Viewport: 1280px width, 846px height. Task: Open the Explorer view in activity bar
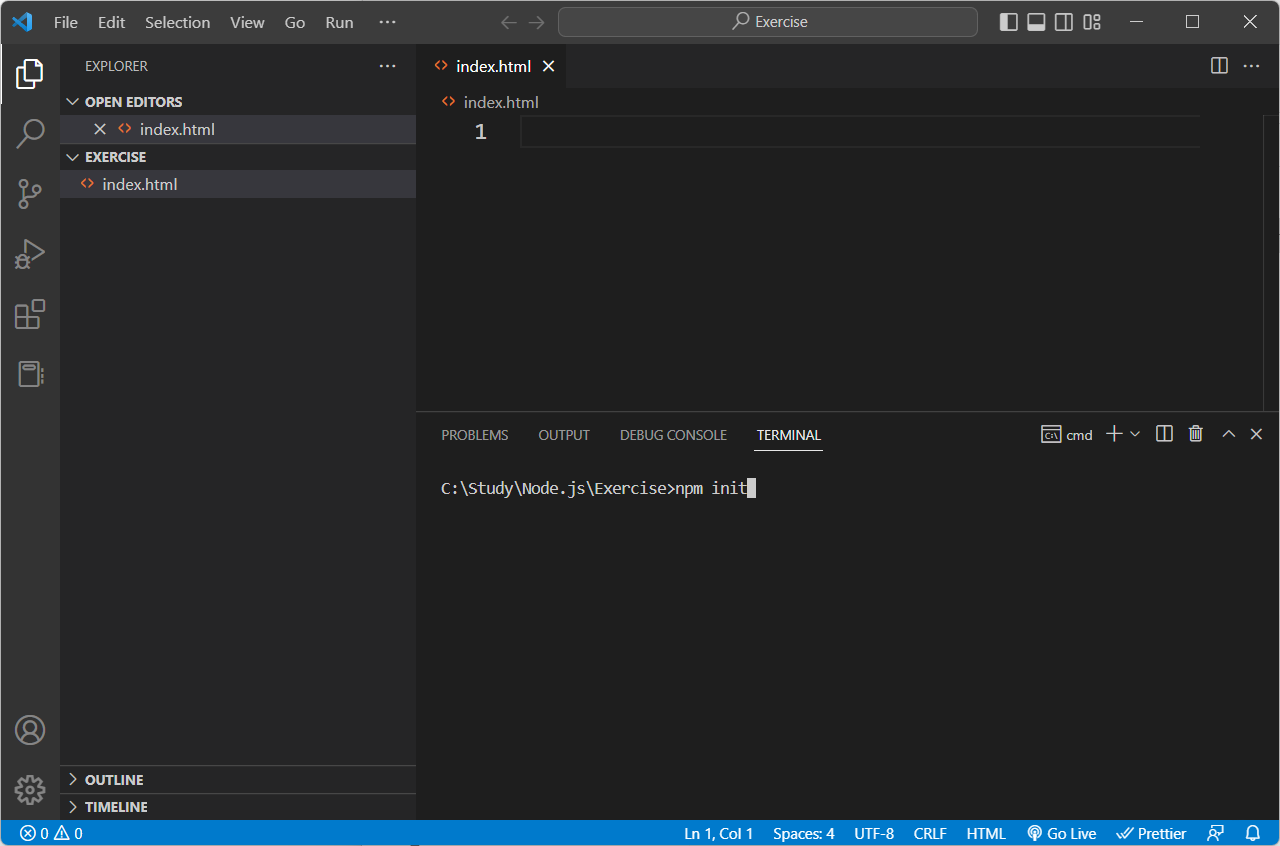pos(30,73)
